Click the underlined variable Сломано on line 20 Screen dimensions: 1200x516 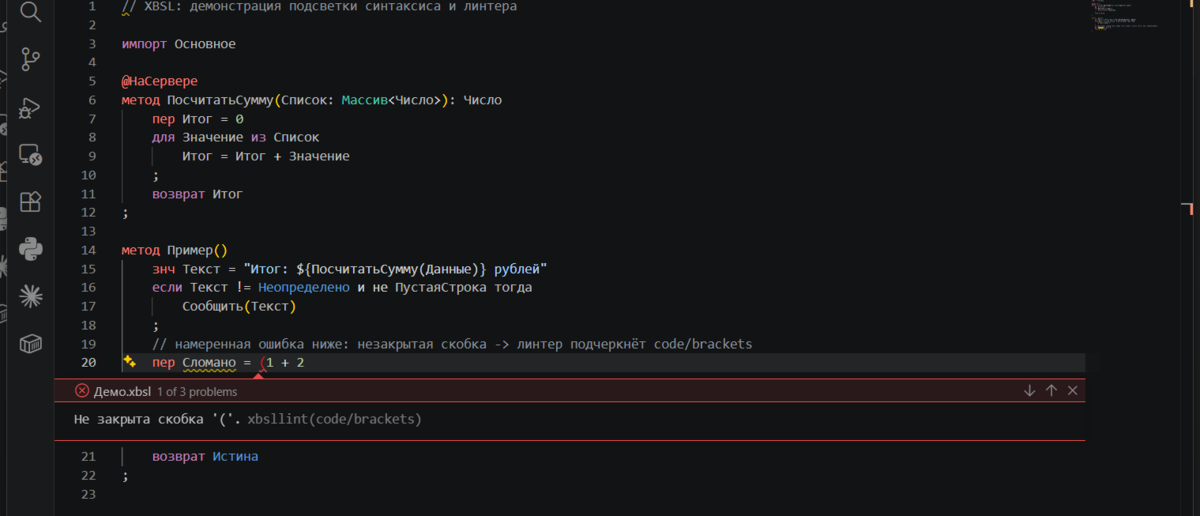tap(209, 362)
